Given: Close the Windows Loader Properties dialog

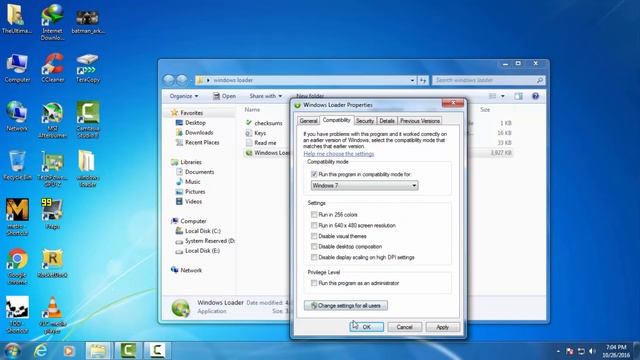Looking at the screenshot, I should pos(453,103).
